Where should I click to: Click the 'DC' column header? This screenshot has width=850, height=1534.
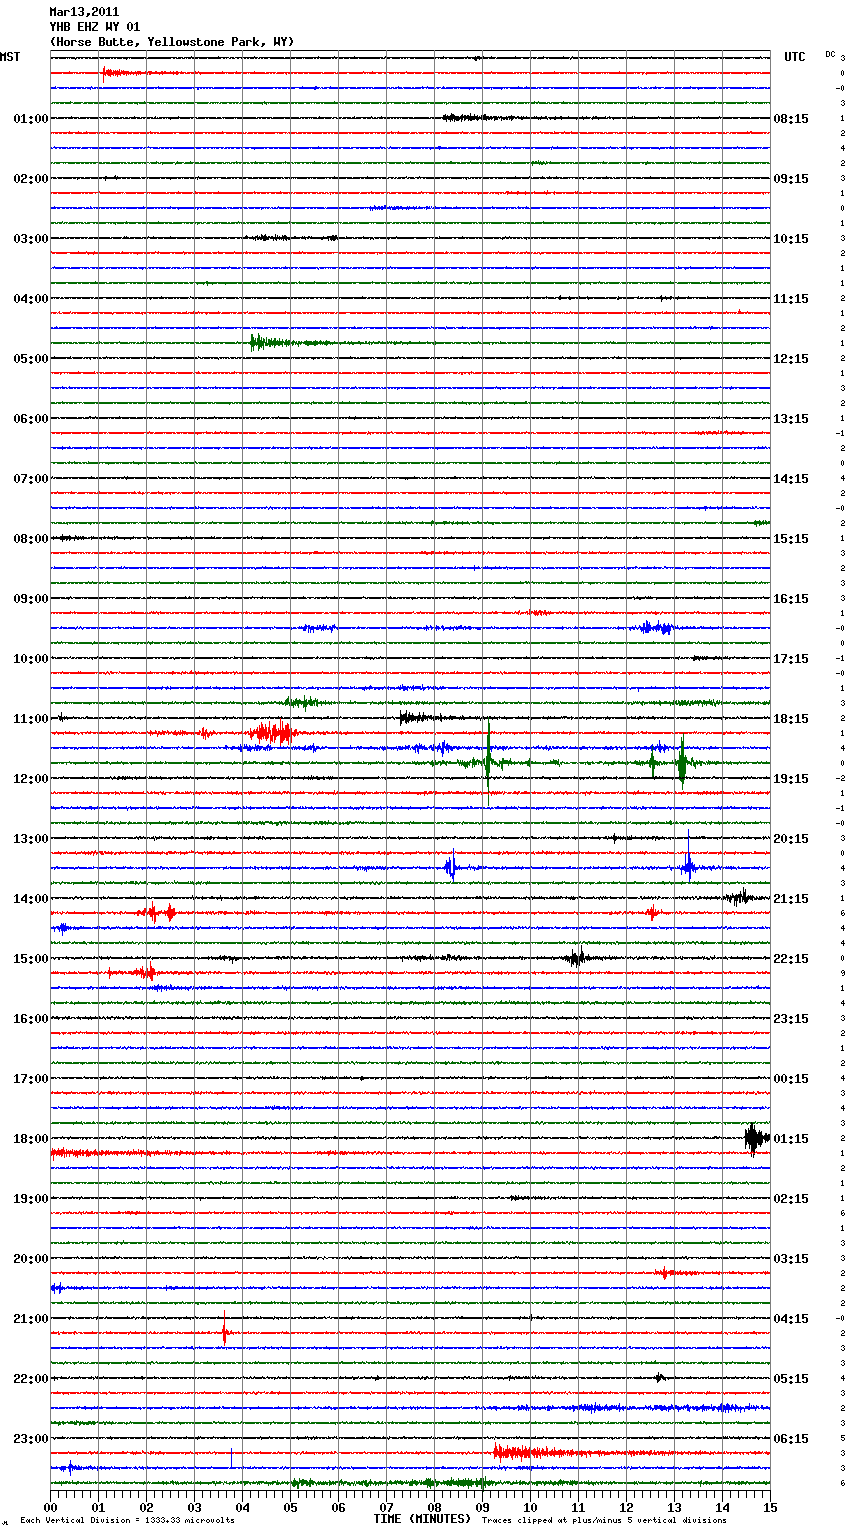pos(830,54)
